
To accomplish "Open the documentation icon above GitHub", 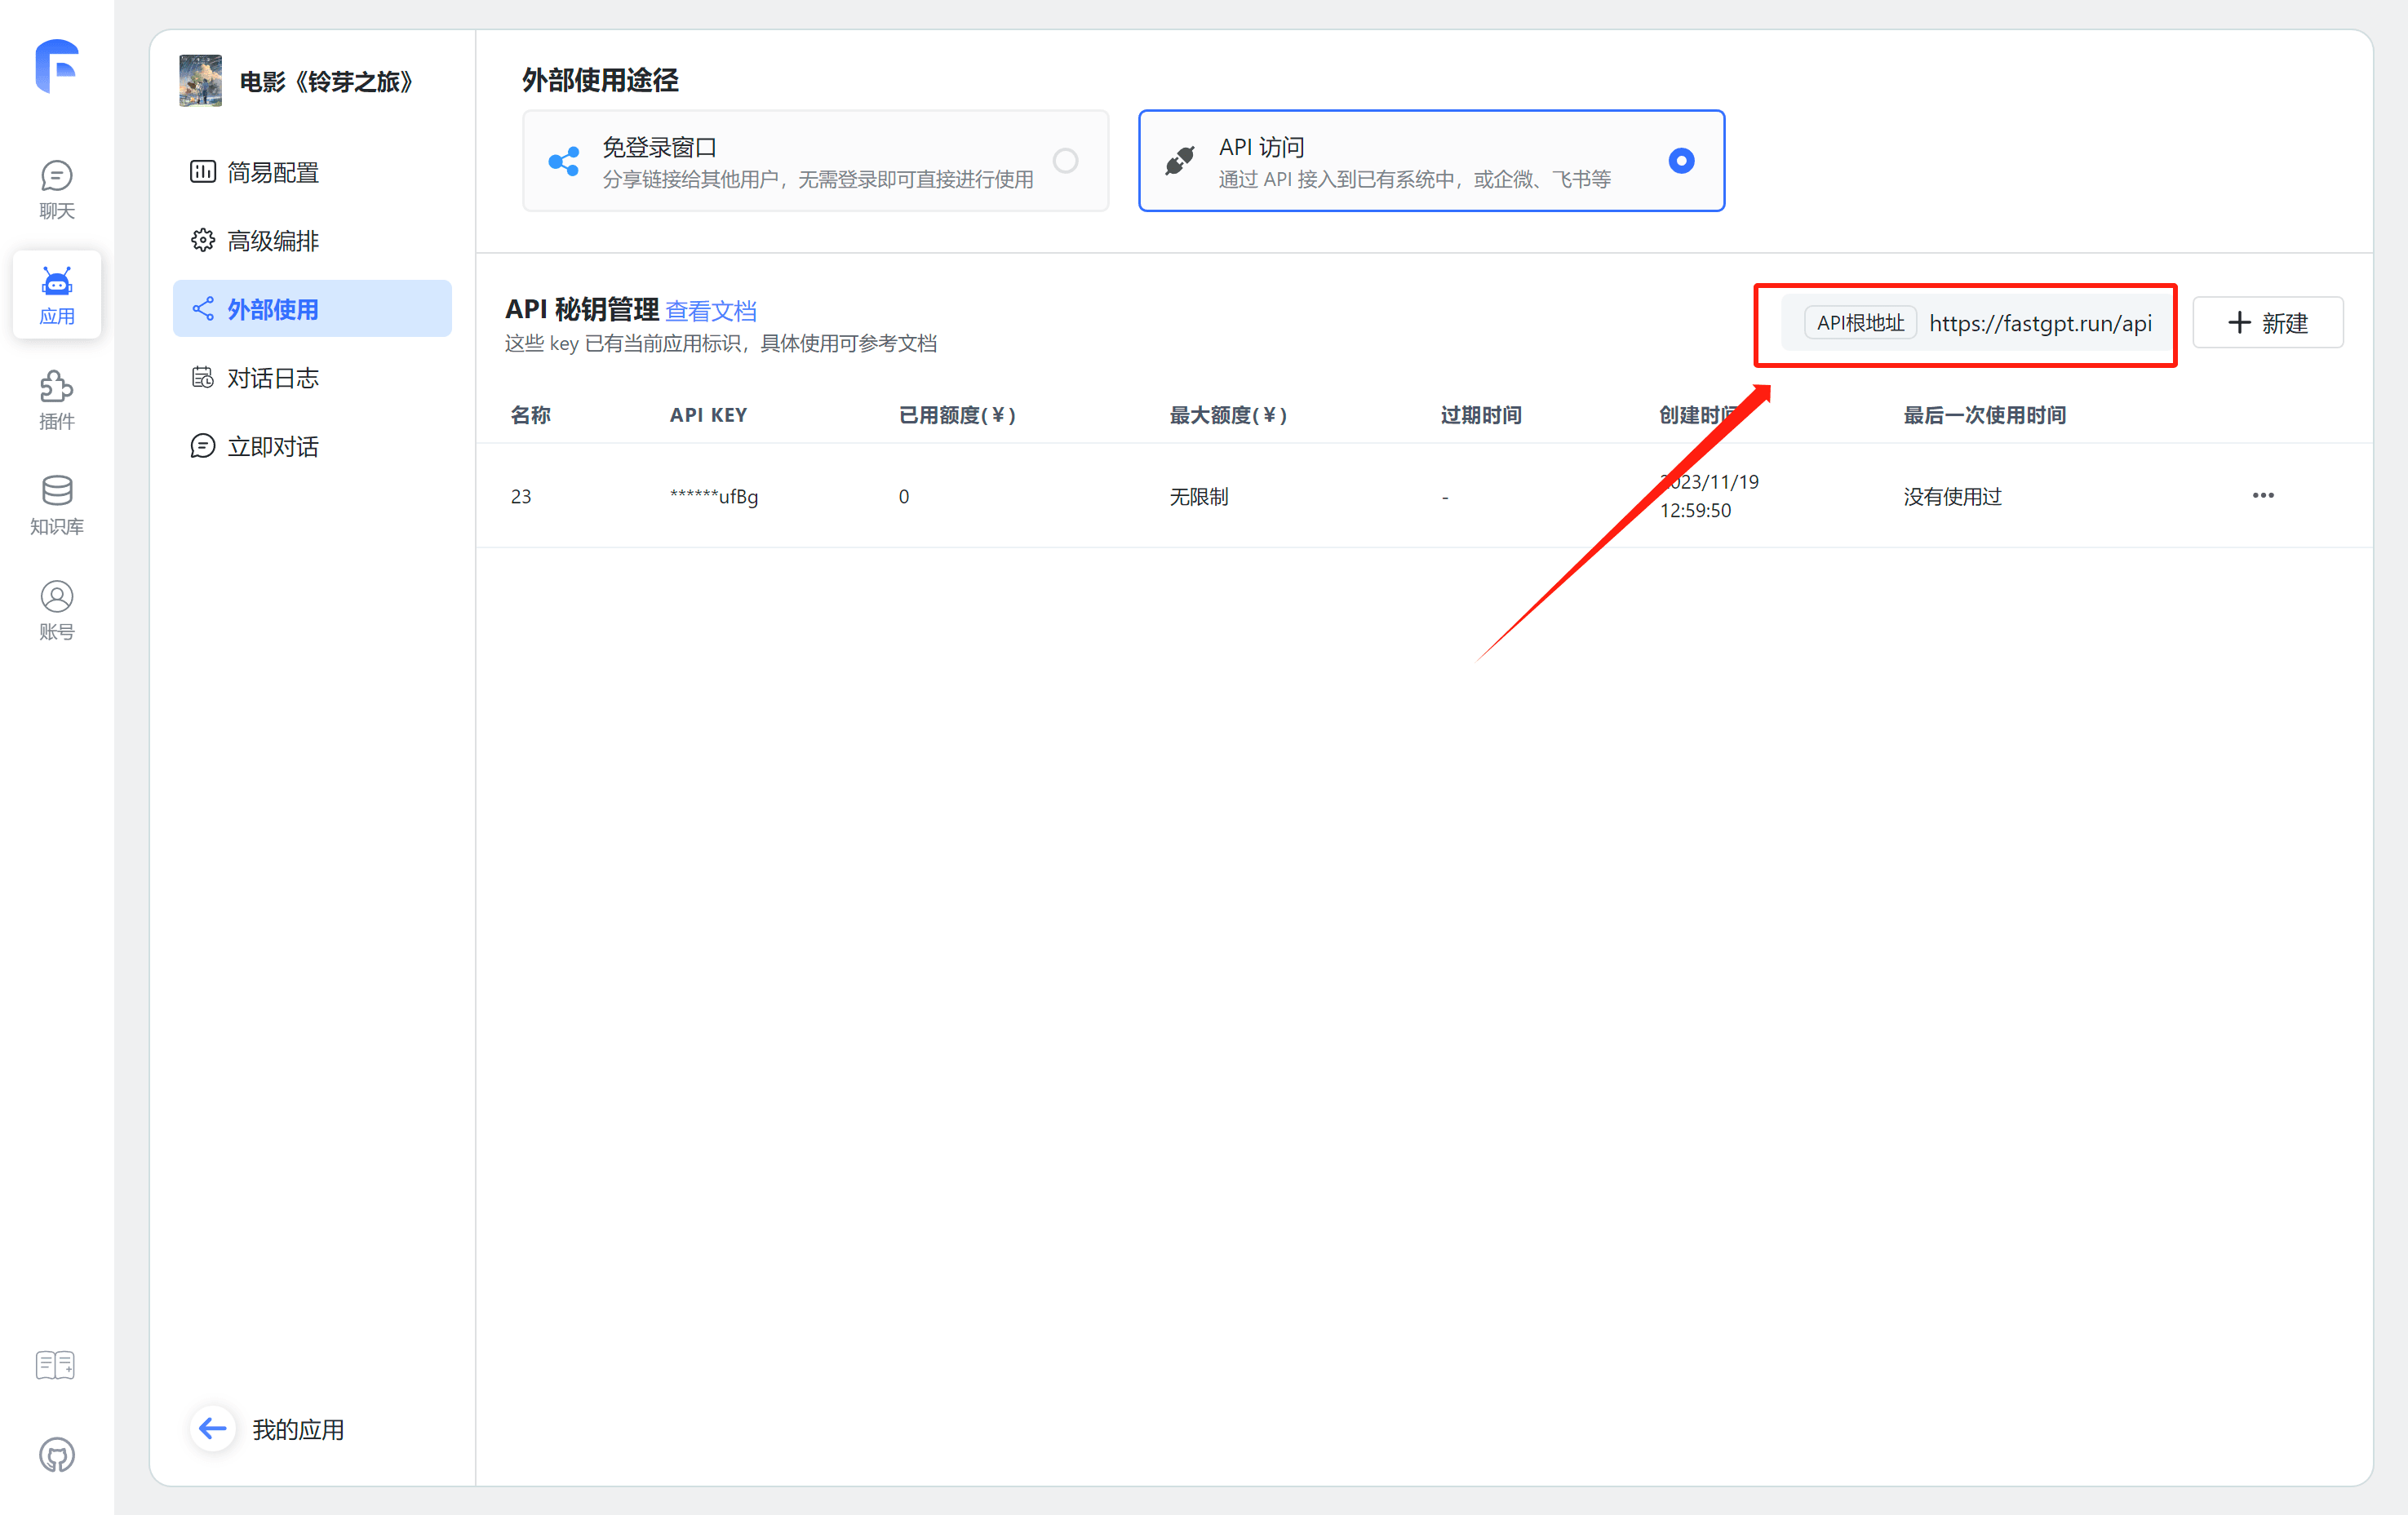I will pyautogui.click(x=55, y=1365).
